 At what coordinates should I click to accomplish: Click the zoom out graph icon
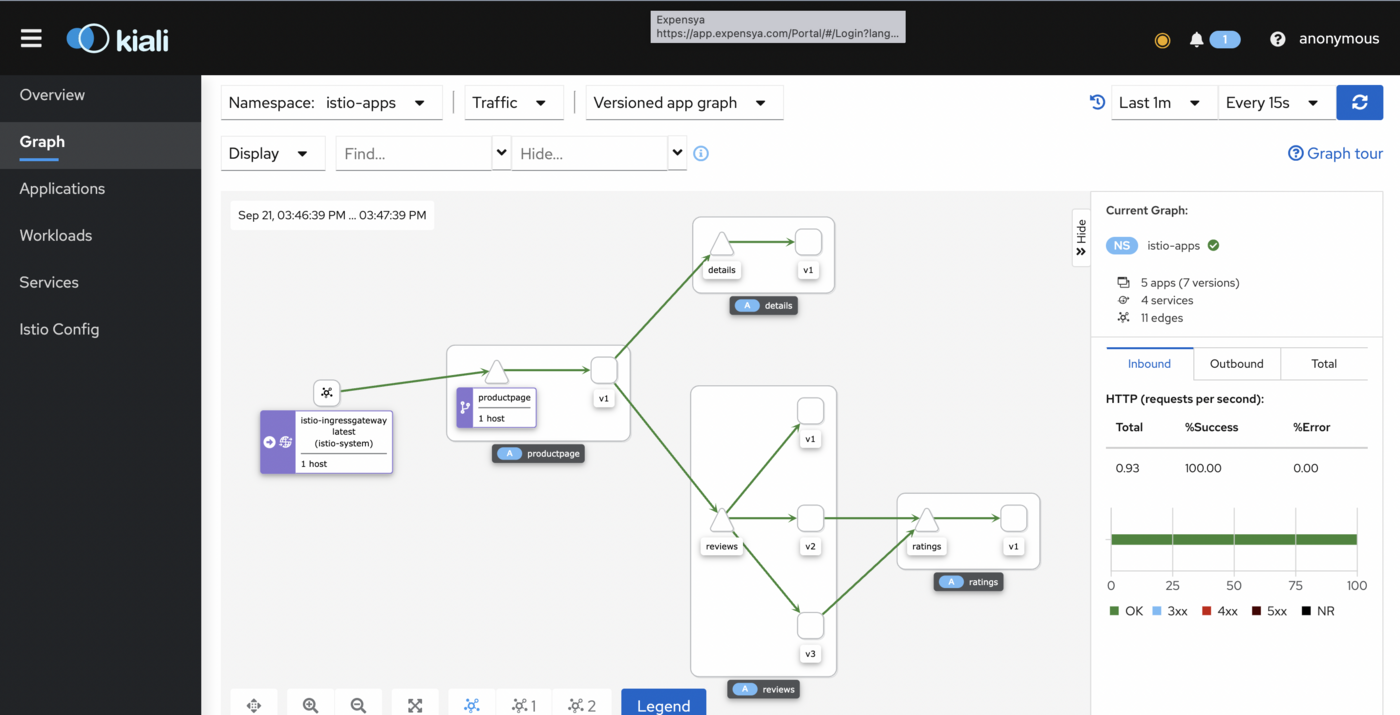(358, 705)
